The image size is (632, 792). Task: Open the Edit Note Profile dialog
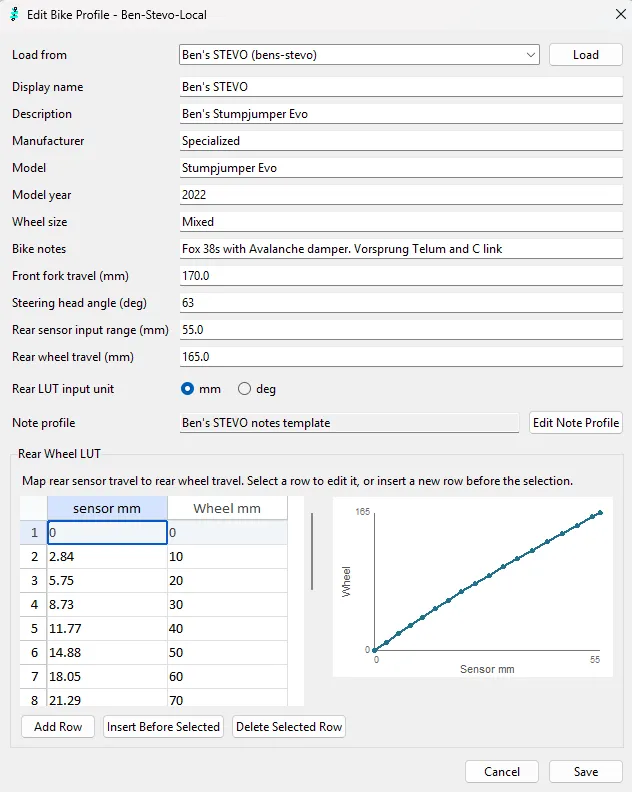point(575,423)
